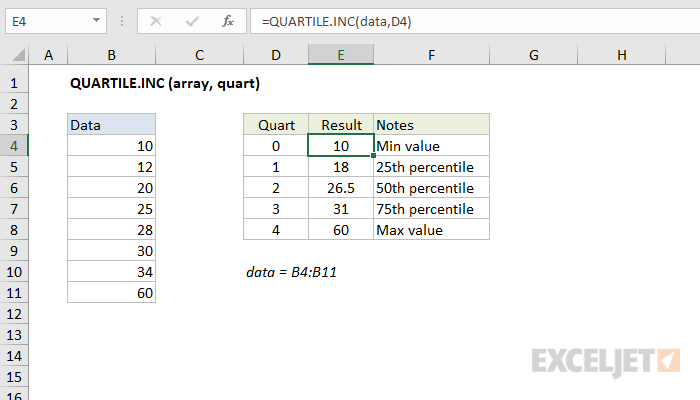Click the formula bar options dots handle
Screen dimensions: 700x400
coord(122,21)
